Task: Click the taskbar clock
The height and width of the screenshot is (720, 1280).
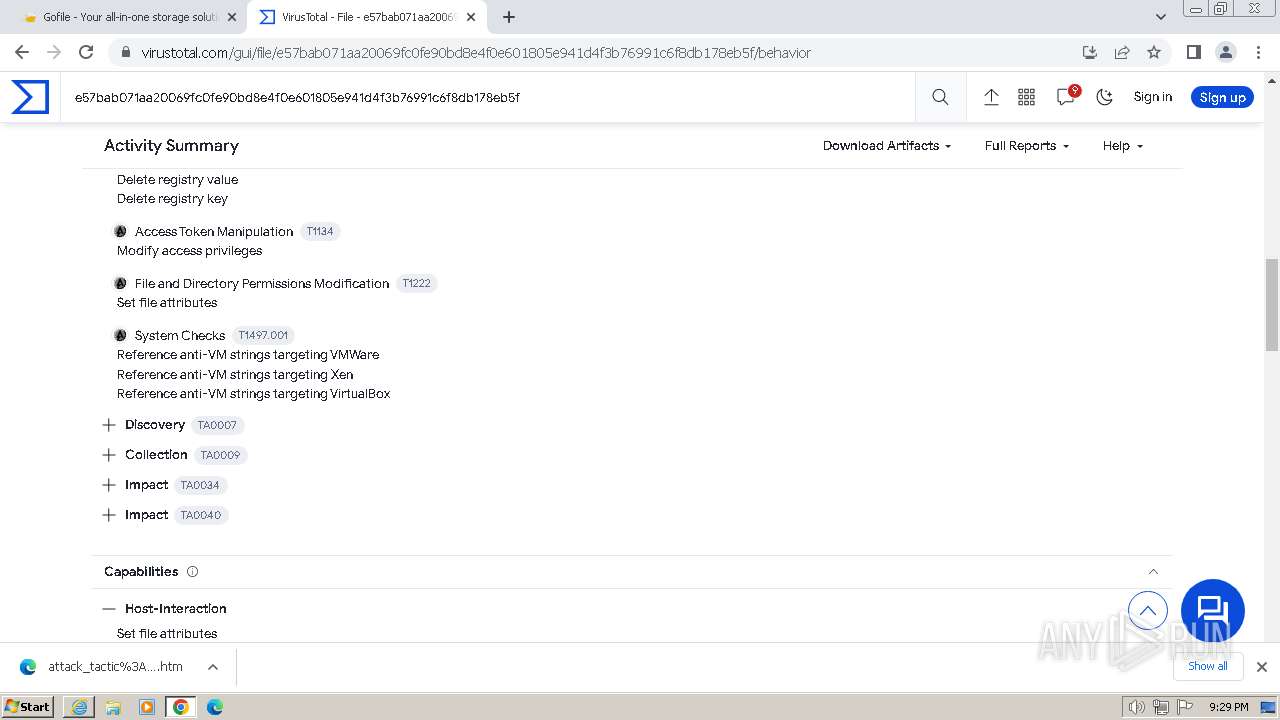Action: click(x=1228, y=707)
